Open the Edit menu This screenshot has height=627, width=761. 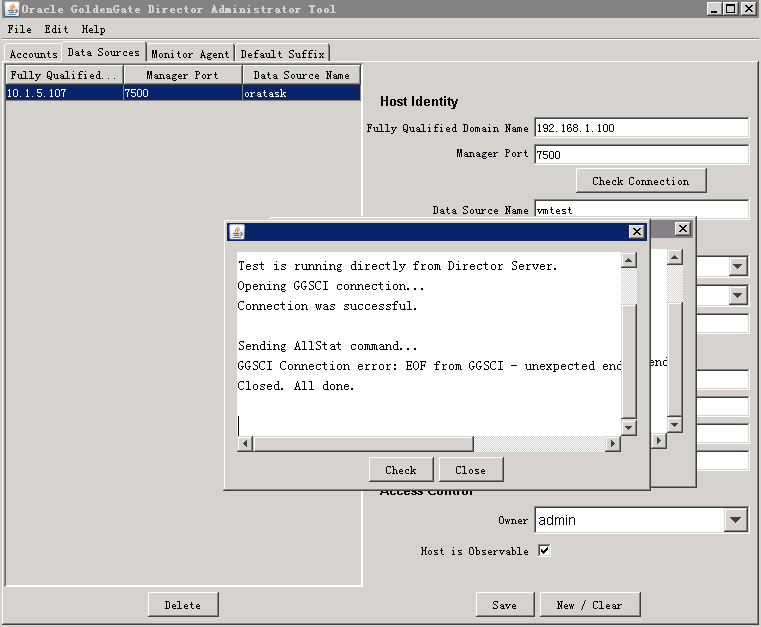tap(56, 29)
